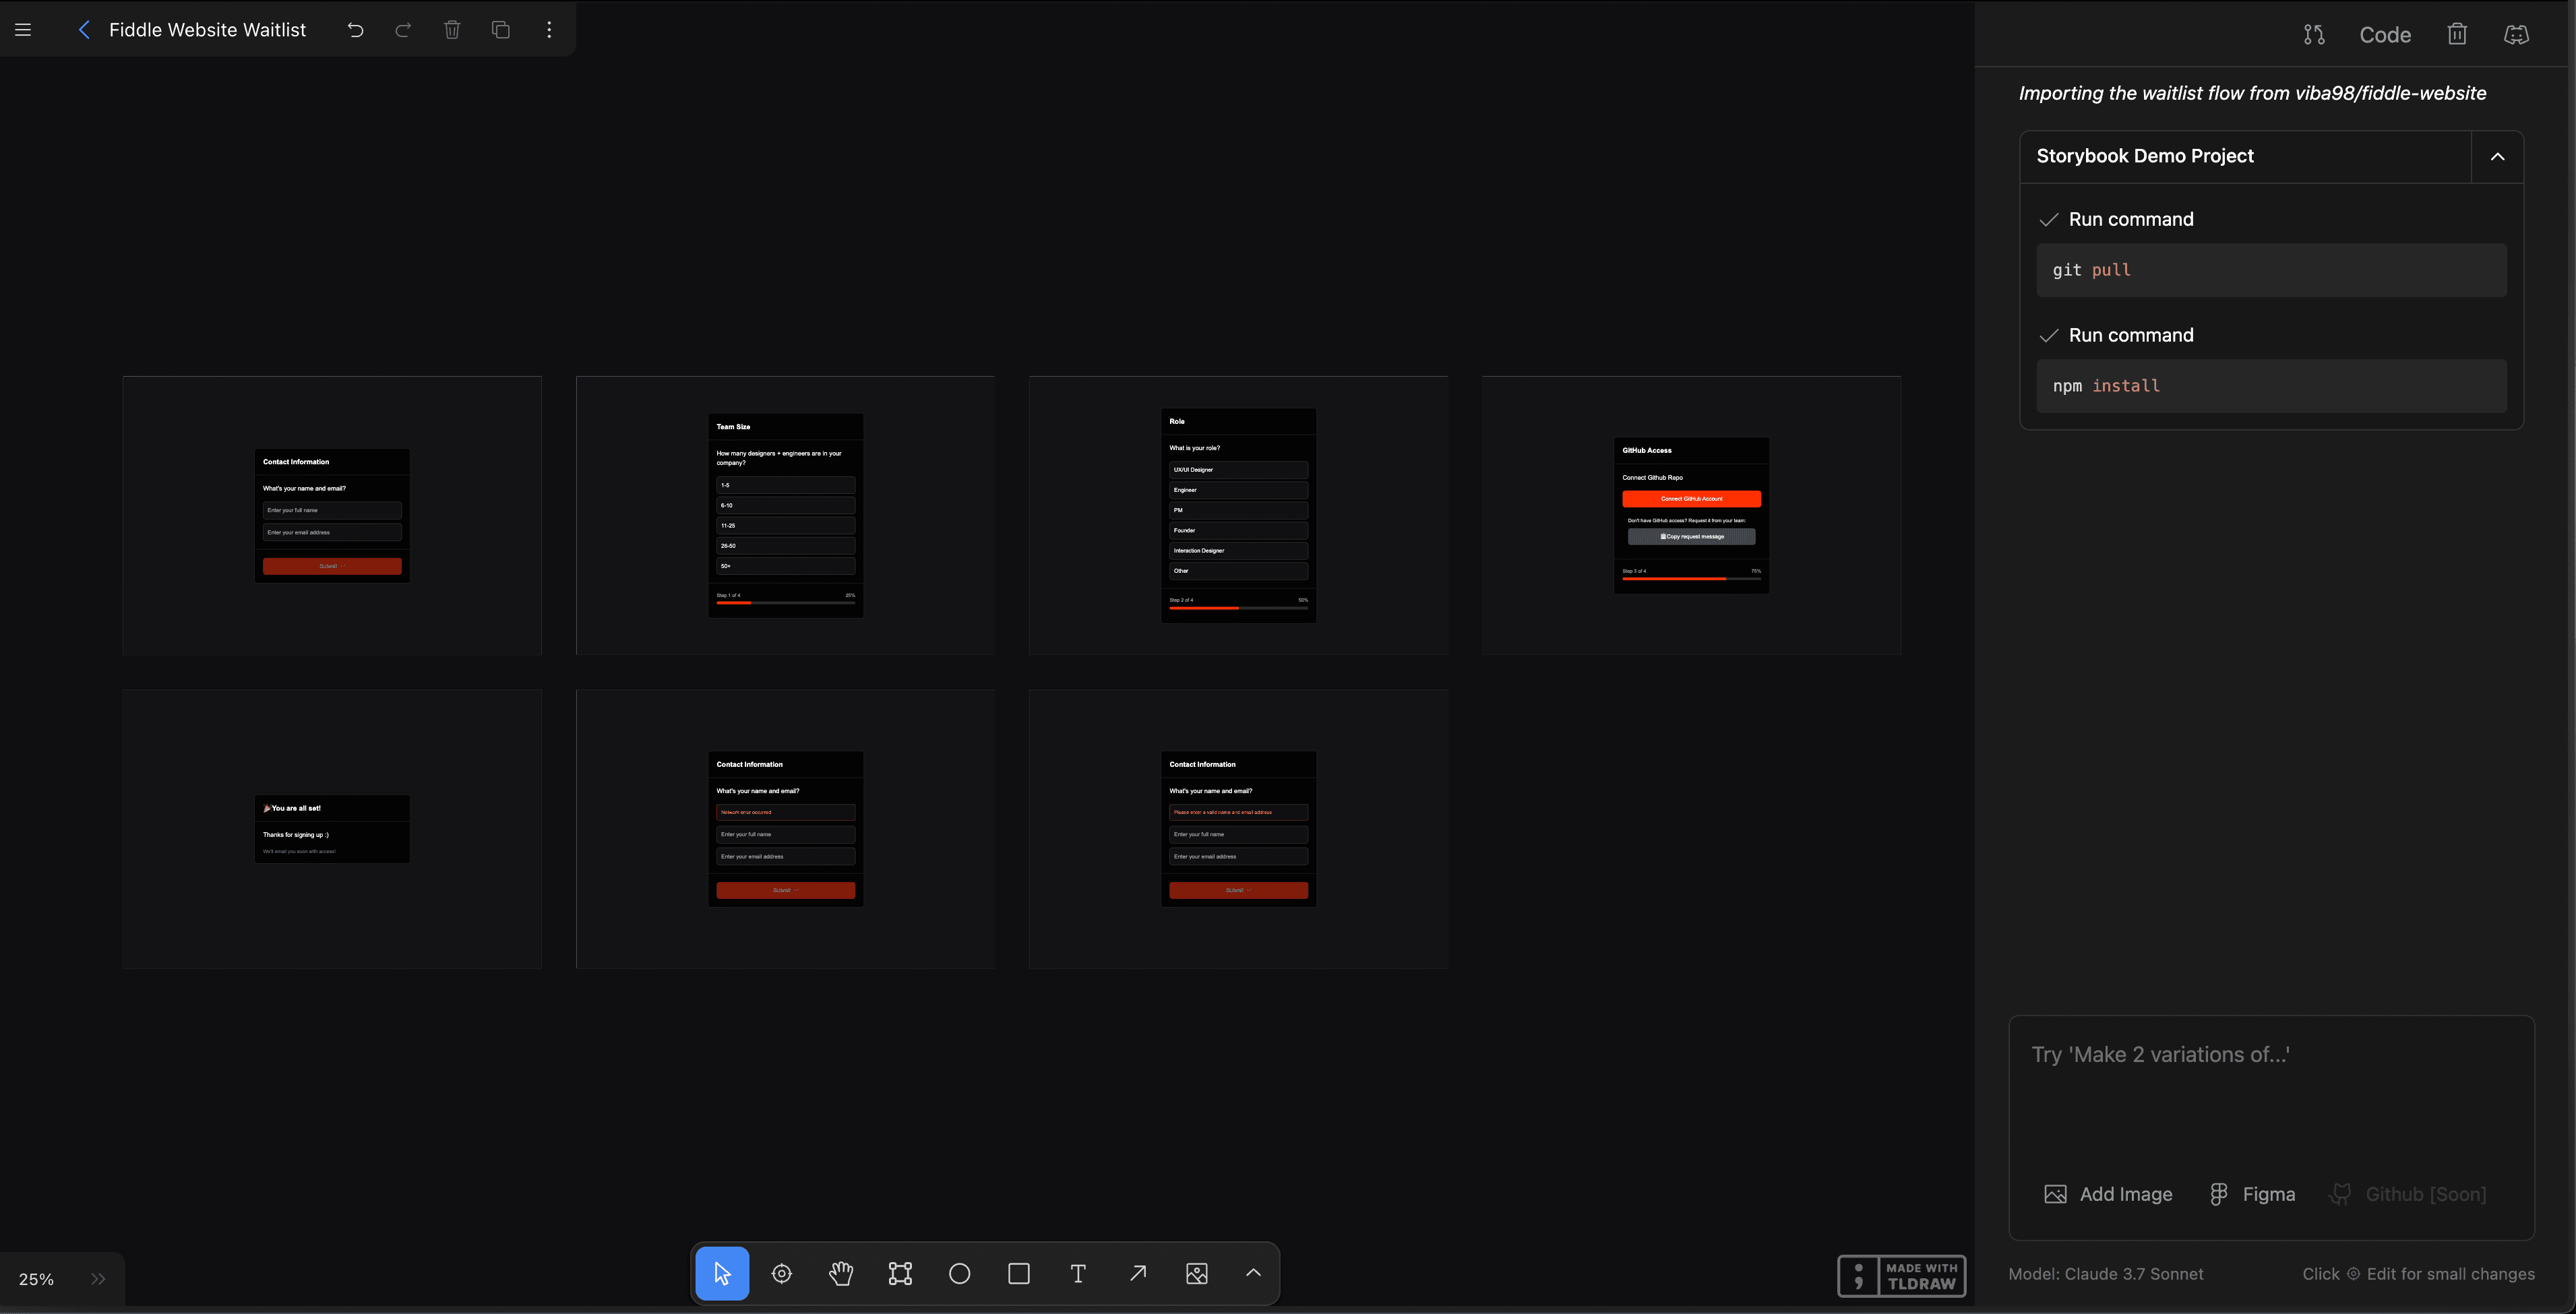Open the 25% zoom level menu
The height and width of the screenshot is (1314, 2576).
[x=37, y=1279]
